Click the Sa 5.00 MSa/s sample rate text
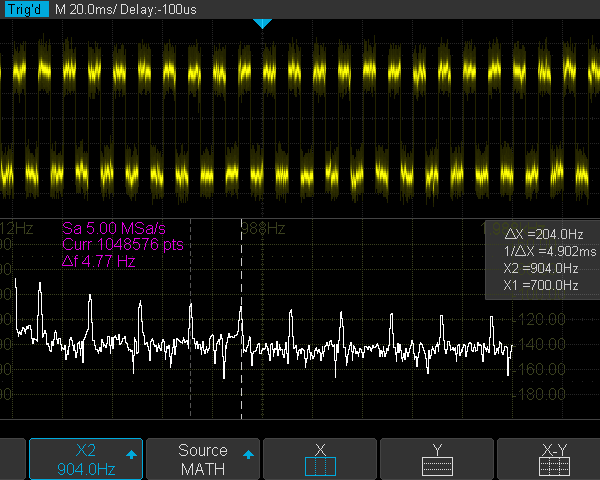This screenshot has height=480, width=600. coord(111,228)
